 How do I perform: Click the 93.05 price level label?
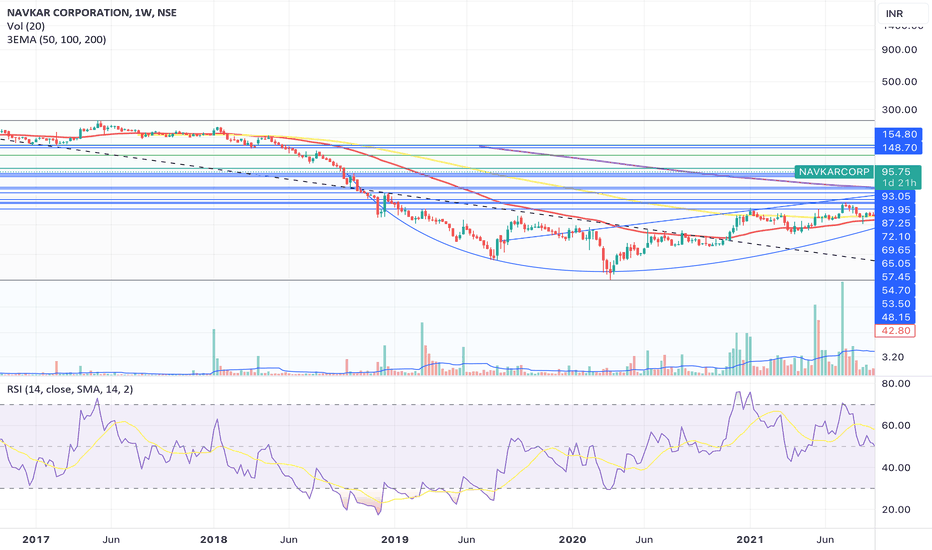(x=896, y=196)
